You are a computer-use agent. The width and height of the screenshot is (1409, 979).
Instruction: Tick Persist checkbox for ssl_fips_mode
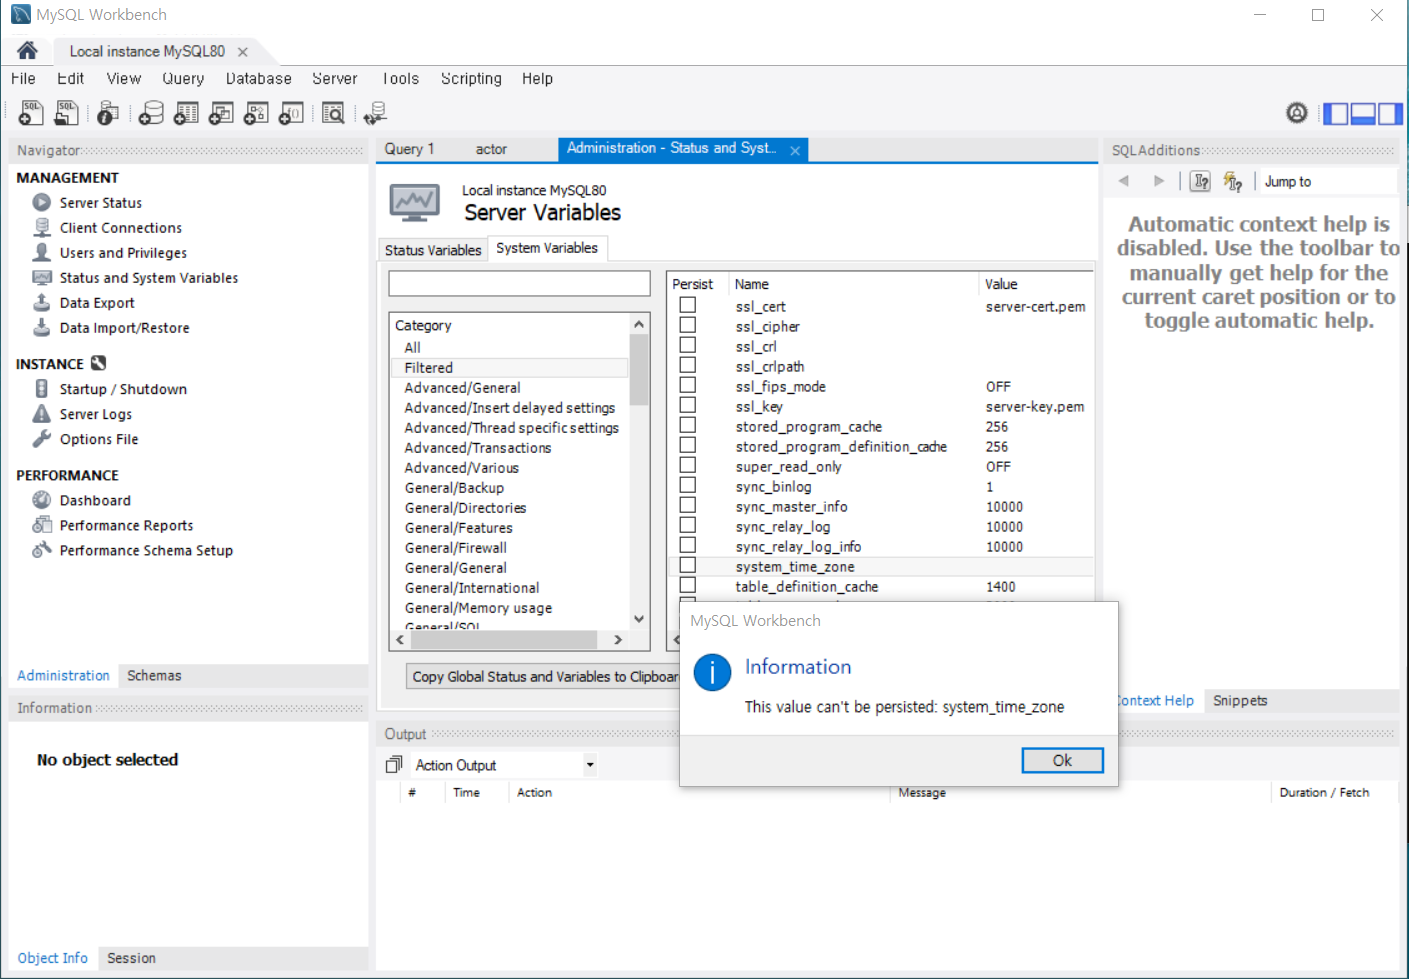(688, 385)
